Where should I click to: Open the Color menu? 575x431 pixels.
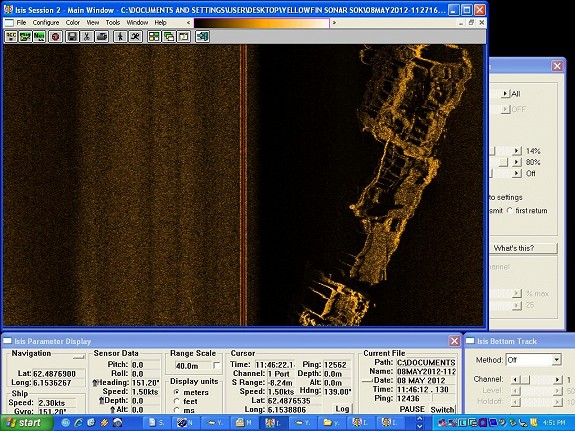73,23
